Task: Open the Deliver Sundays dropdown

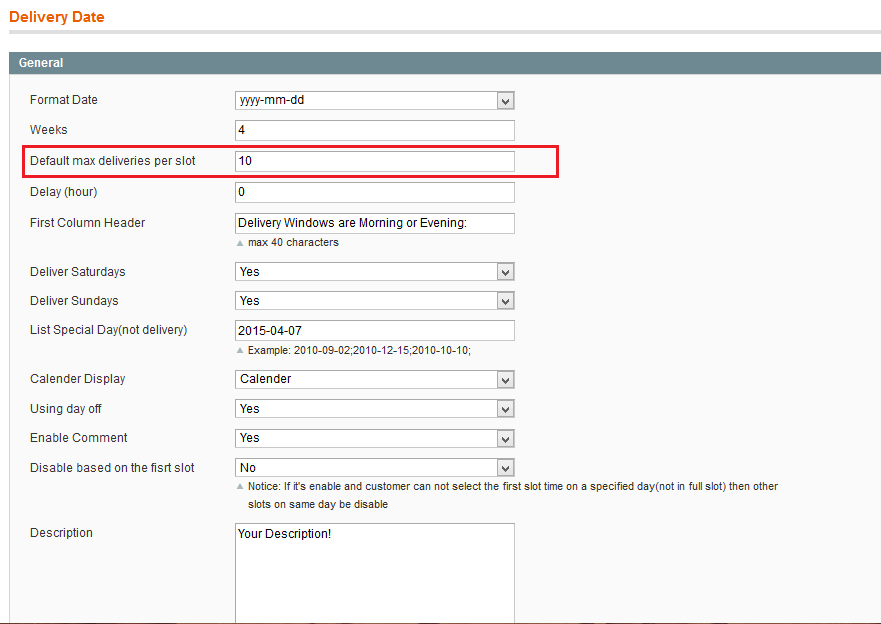Action: coord(375,301)
